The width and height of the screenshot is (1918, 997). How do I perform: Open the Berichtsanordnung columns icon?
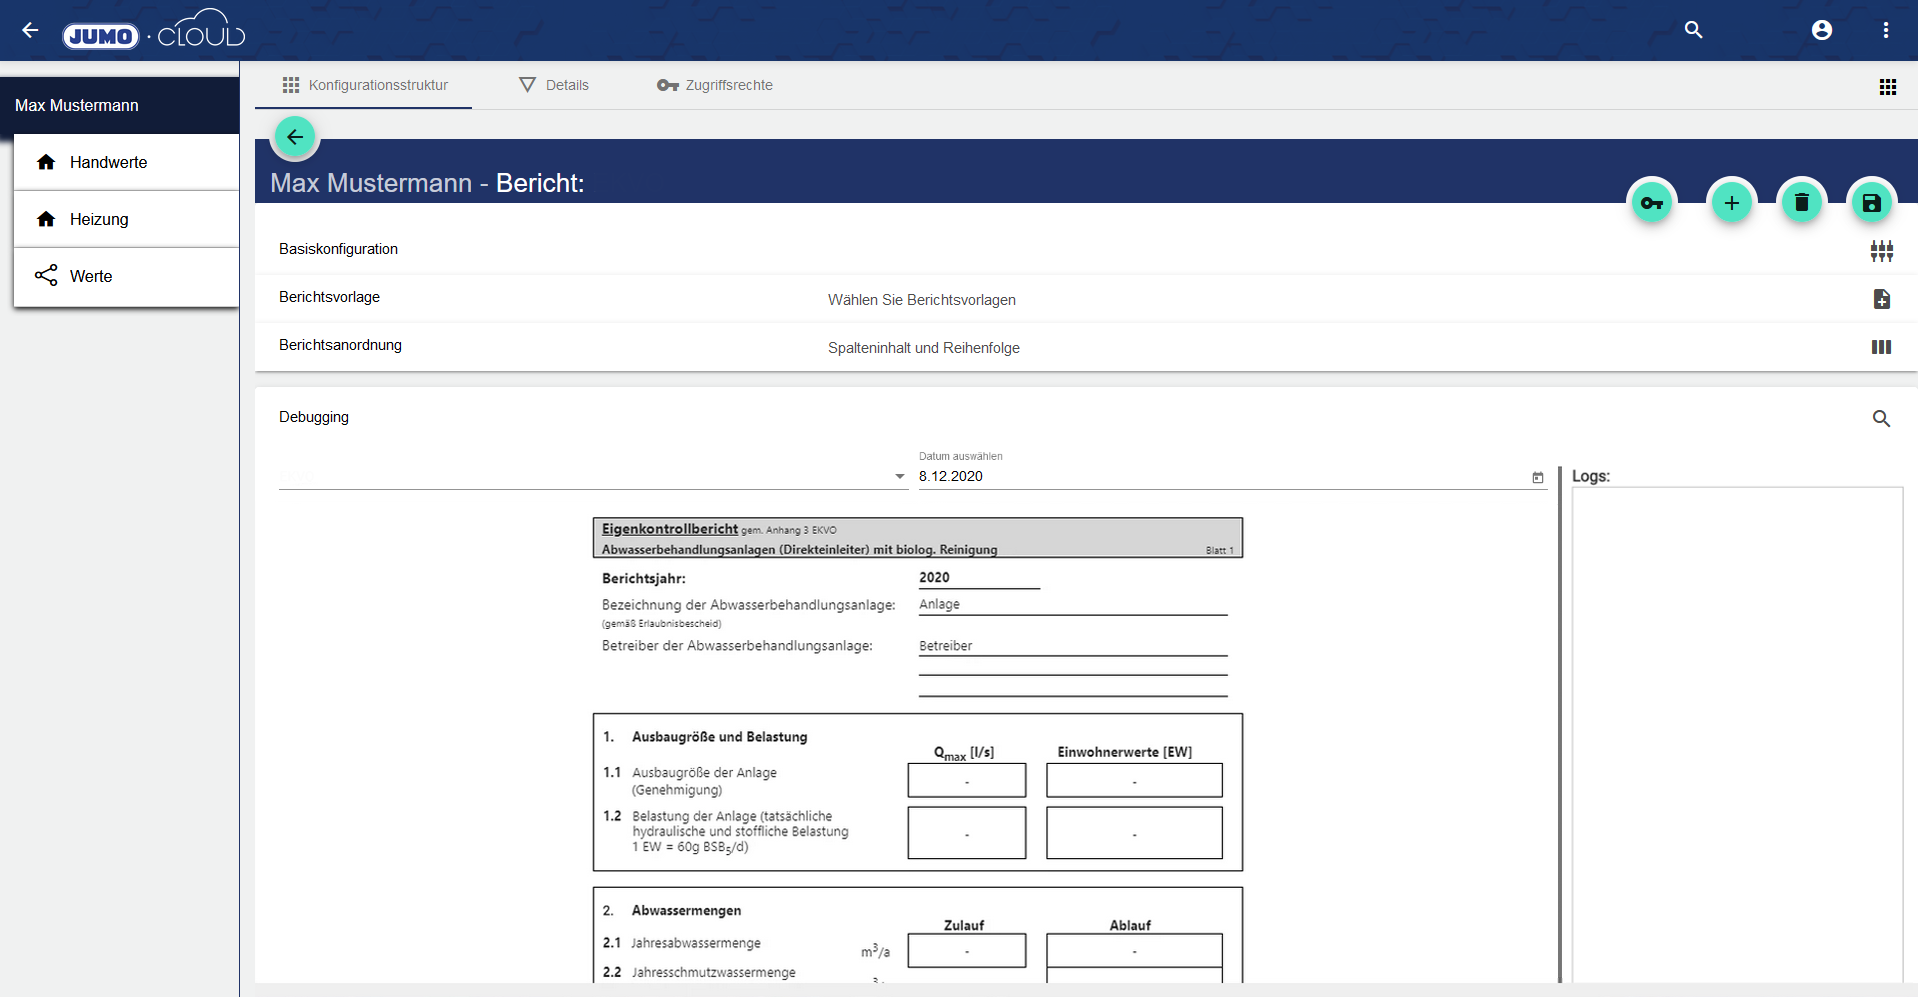pyautogui.click(x=1881, y=347)
